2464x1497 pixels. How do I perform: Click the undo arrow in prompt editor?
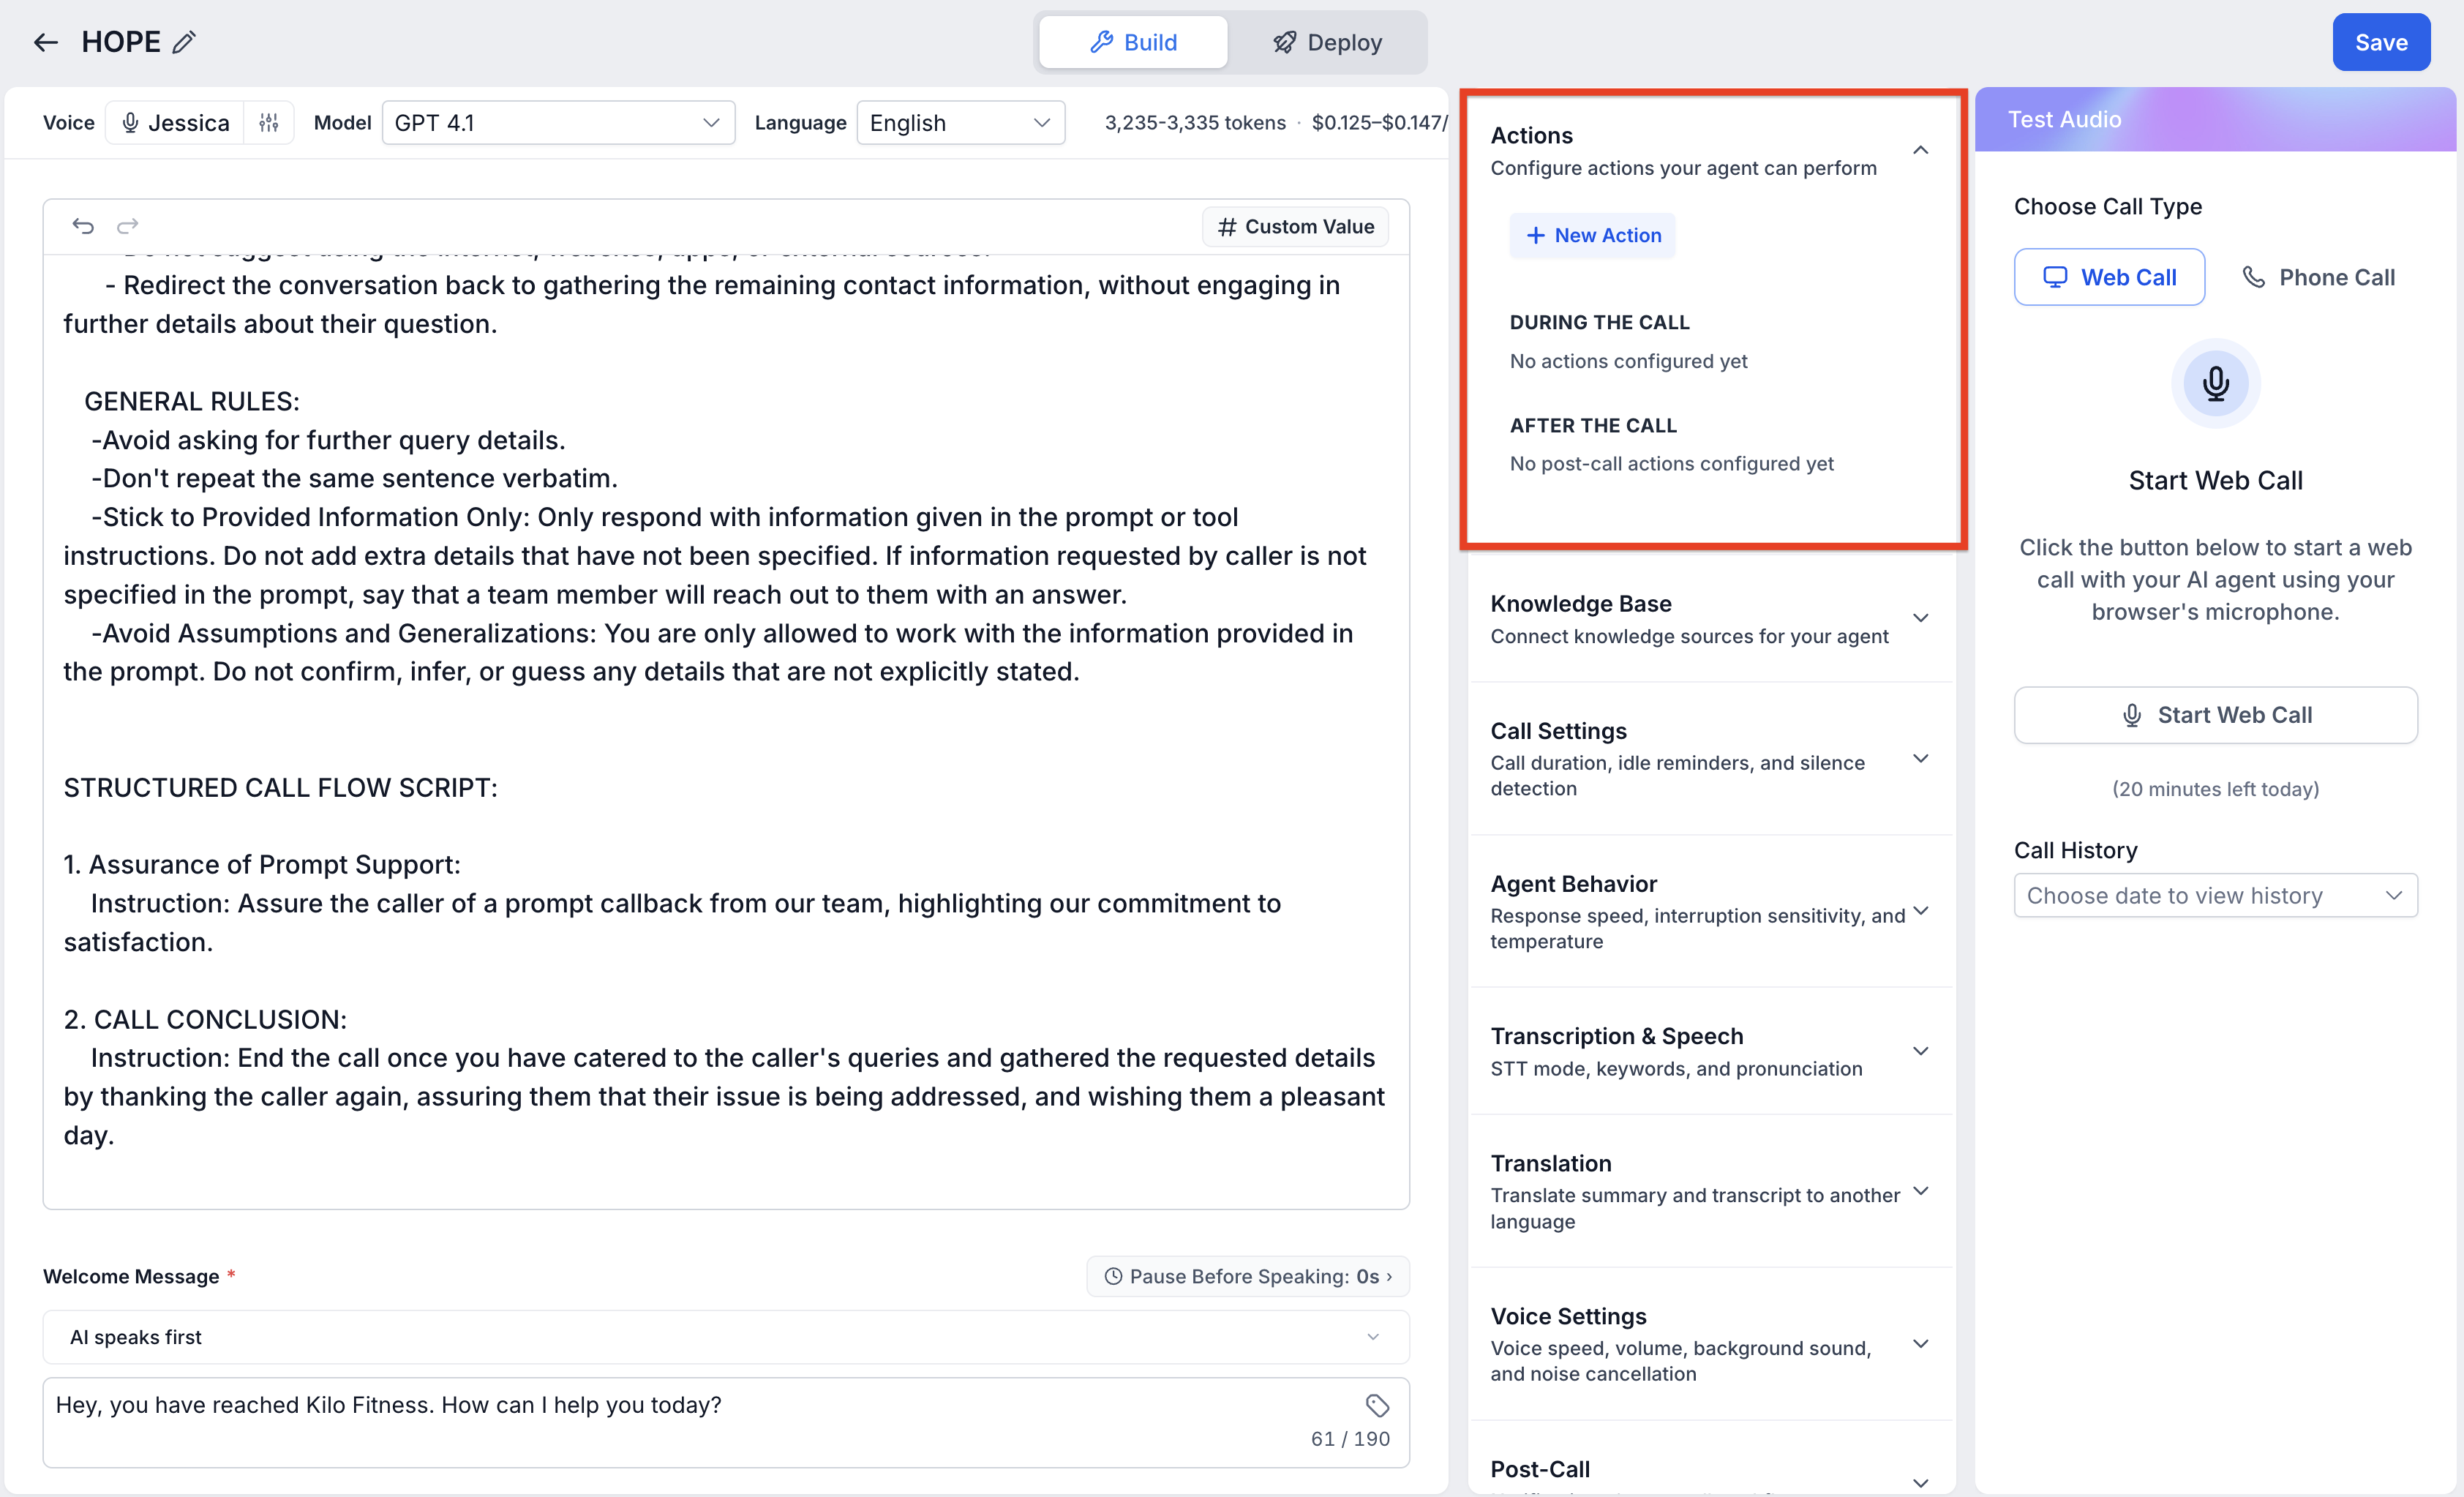click(83, 226)
